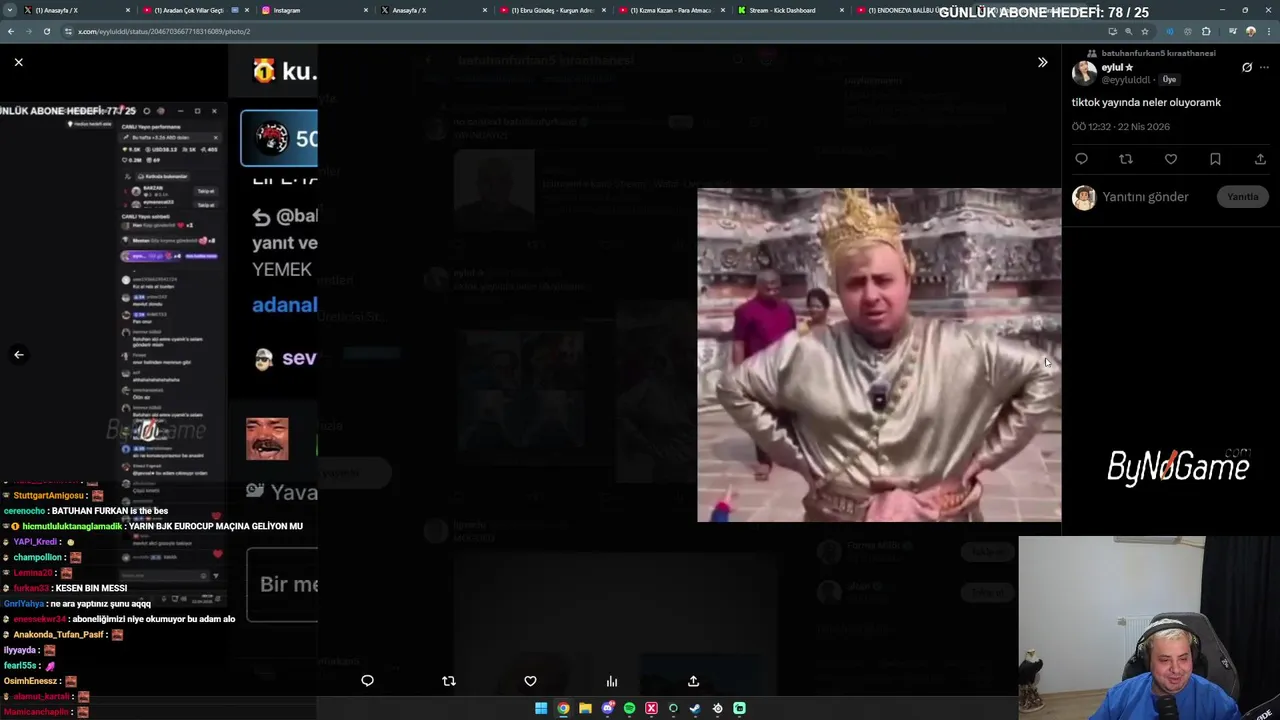
Task: Open the Kick icon at taskbar end
Action: [x=739, y=708]
